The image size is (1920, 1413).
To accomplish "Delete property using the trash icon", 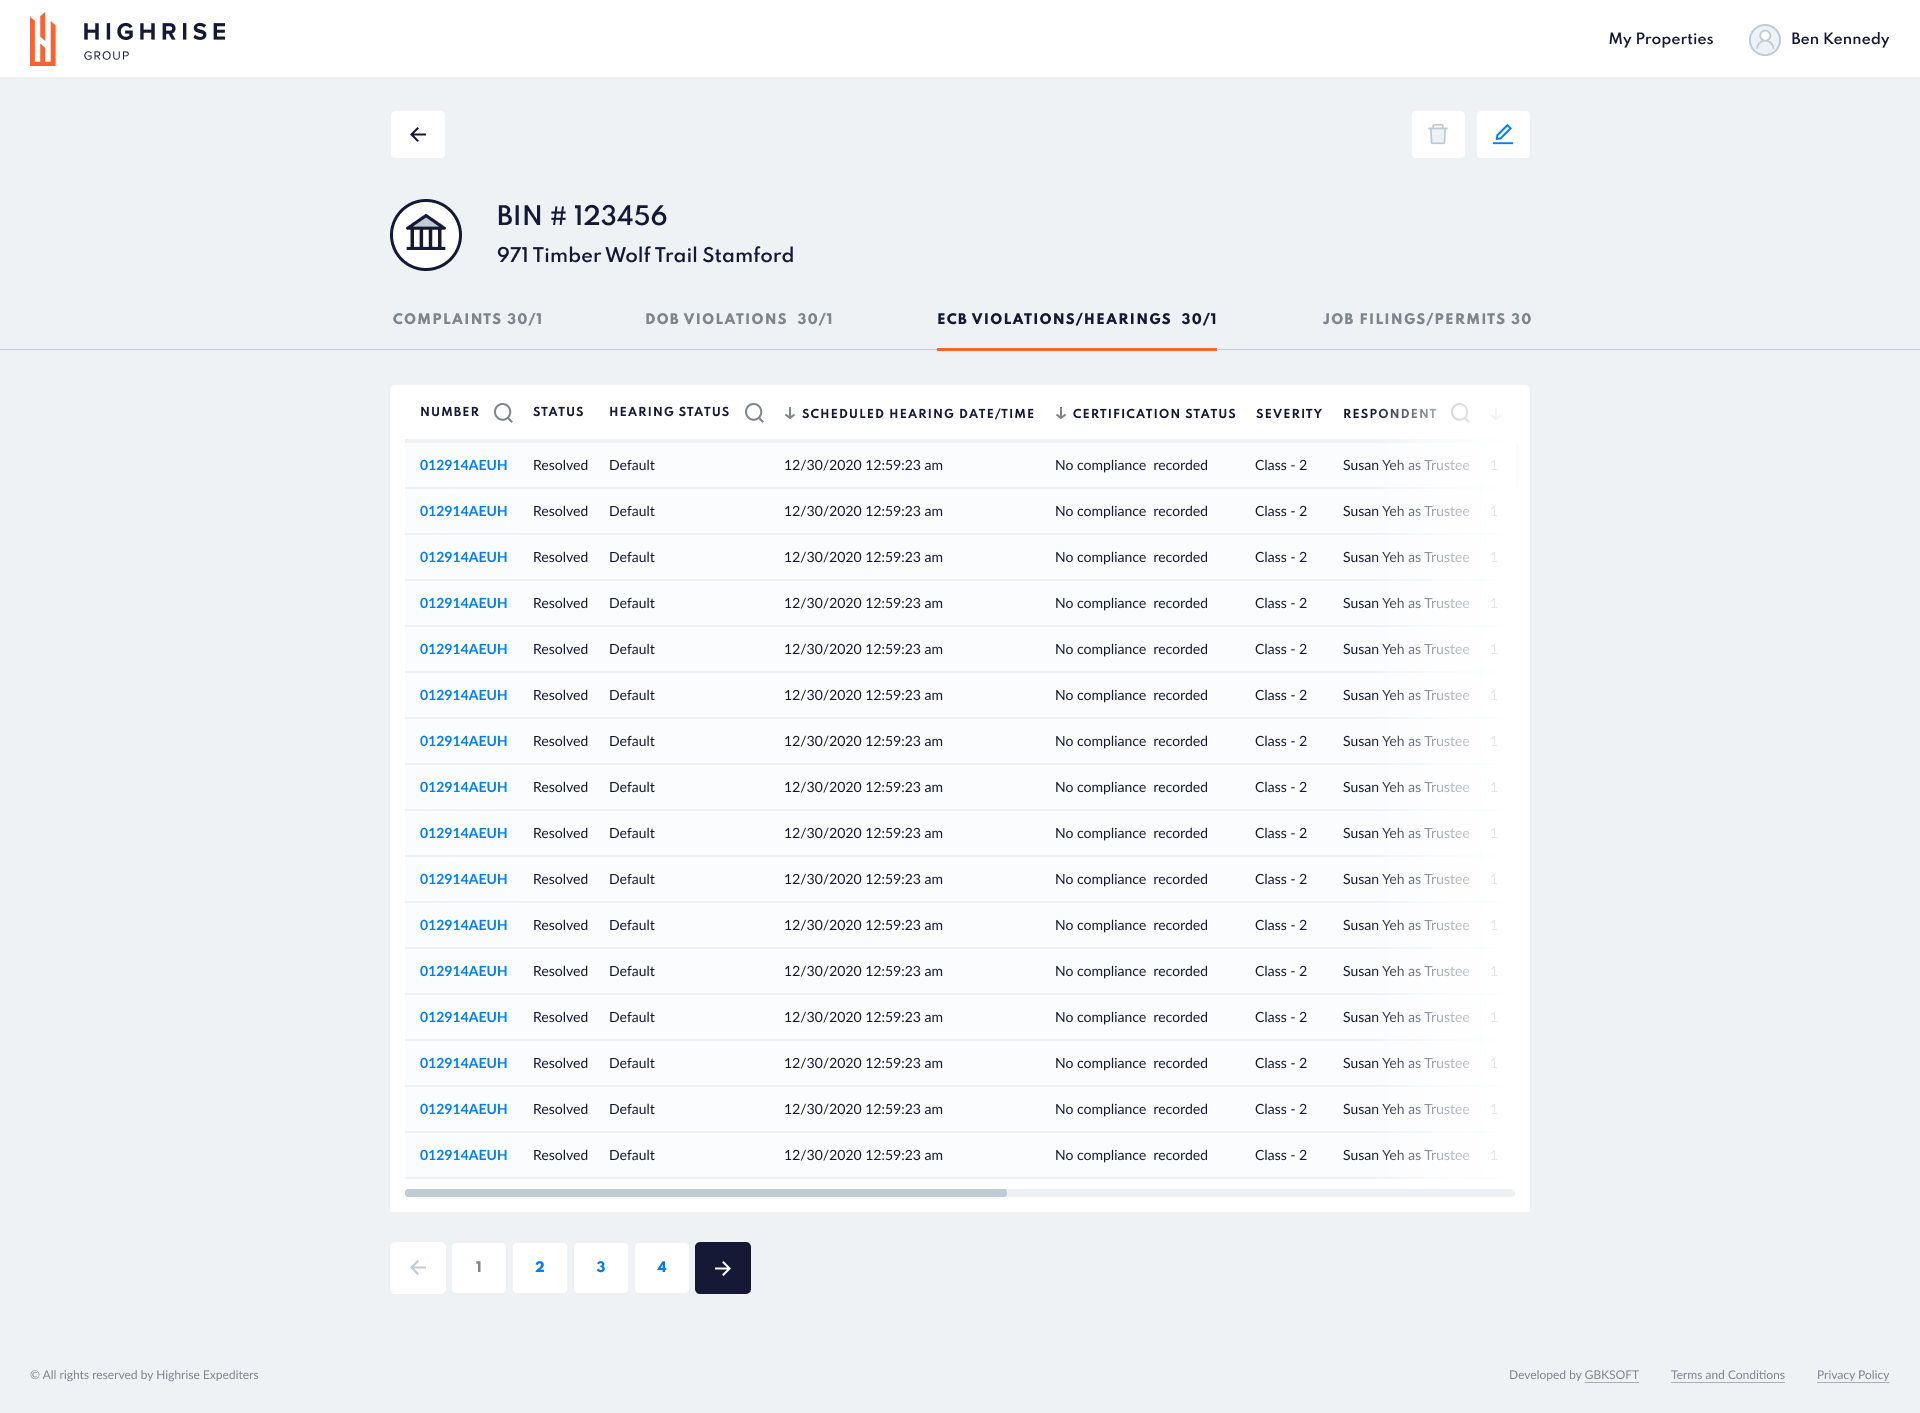I will pyautogui.click(x=1438, y=134).
